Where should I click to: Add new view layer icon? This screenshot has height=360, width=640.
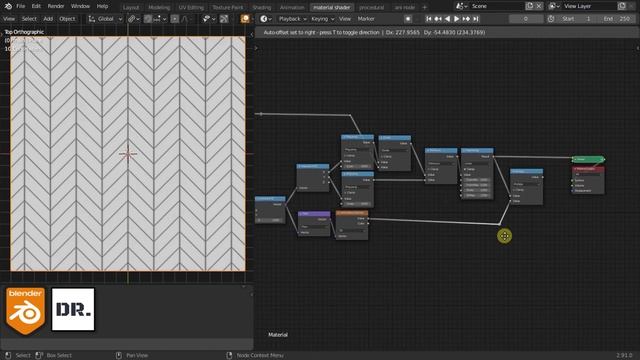point(622,6)
